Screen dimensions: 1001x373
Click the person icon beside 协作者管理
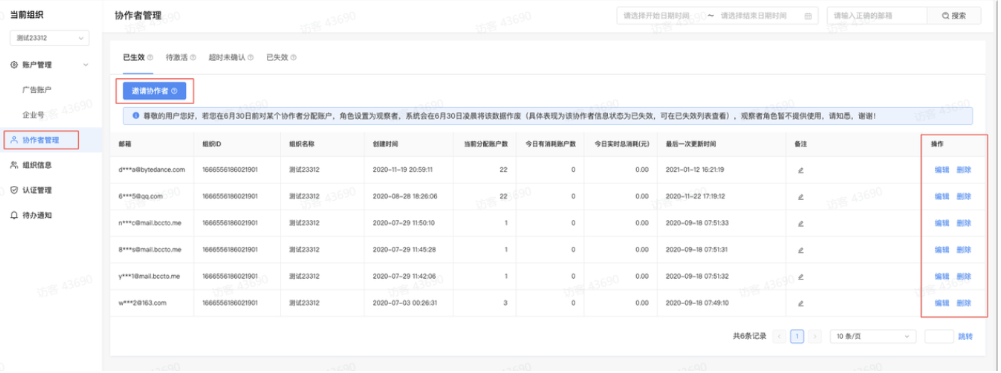tap(14, 140)
